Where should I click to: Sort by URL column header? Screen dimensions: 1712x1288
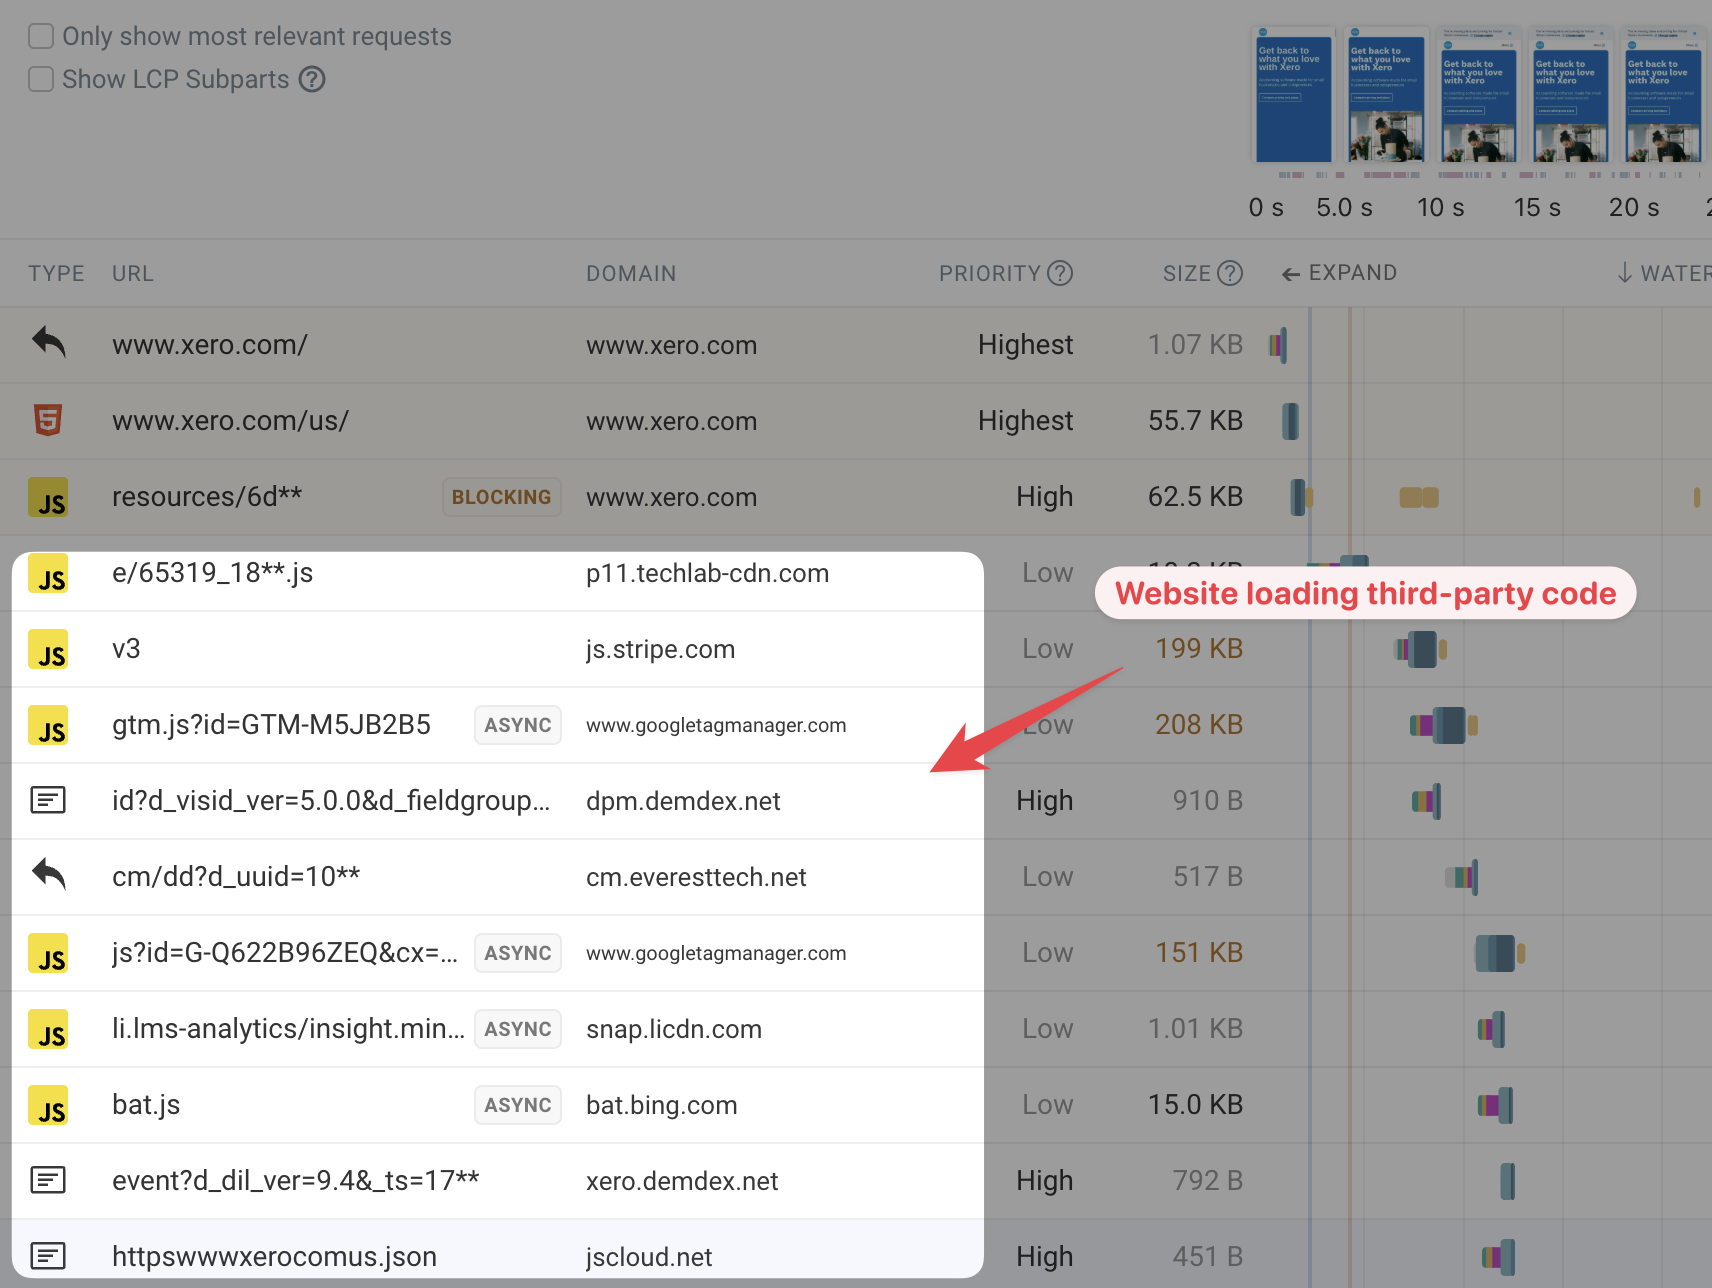(x=133, y=274)
